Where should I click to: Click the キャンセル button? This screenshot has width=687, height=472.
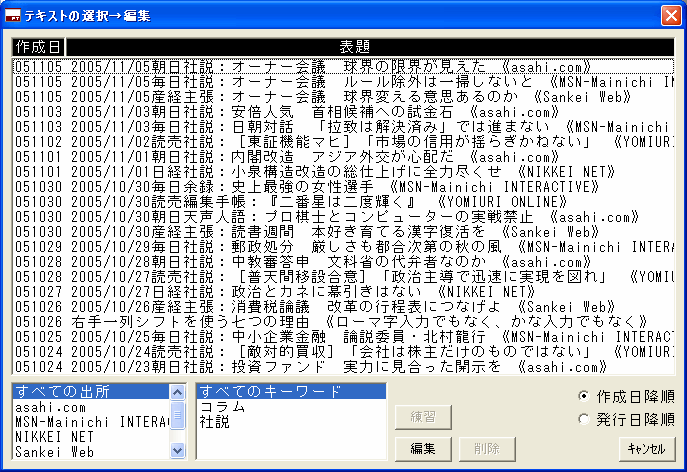click(x=647, y=449)
